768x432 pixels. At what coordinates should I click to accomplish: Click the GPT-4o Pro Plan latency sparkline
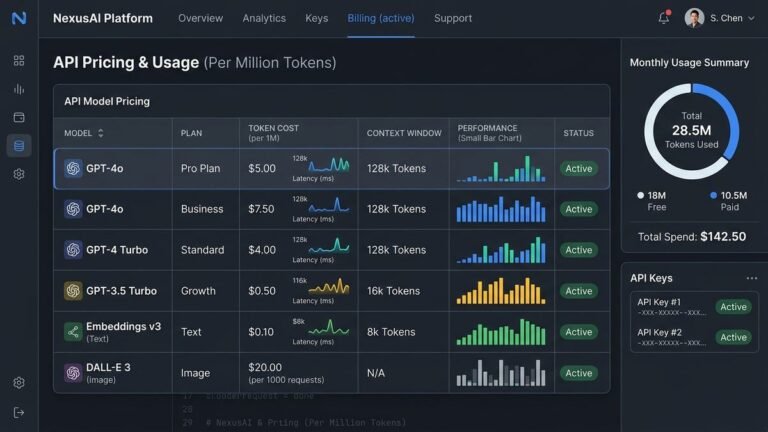click(329, 165)
